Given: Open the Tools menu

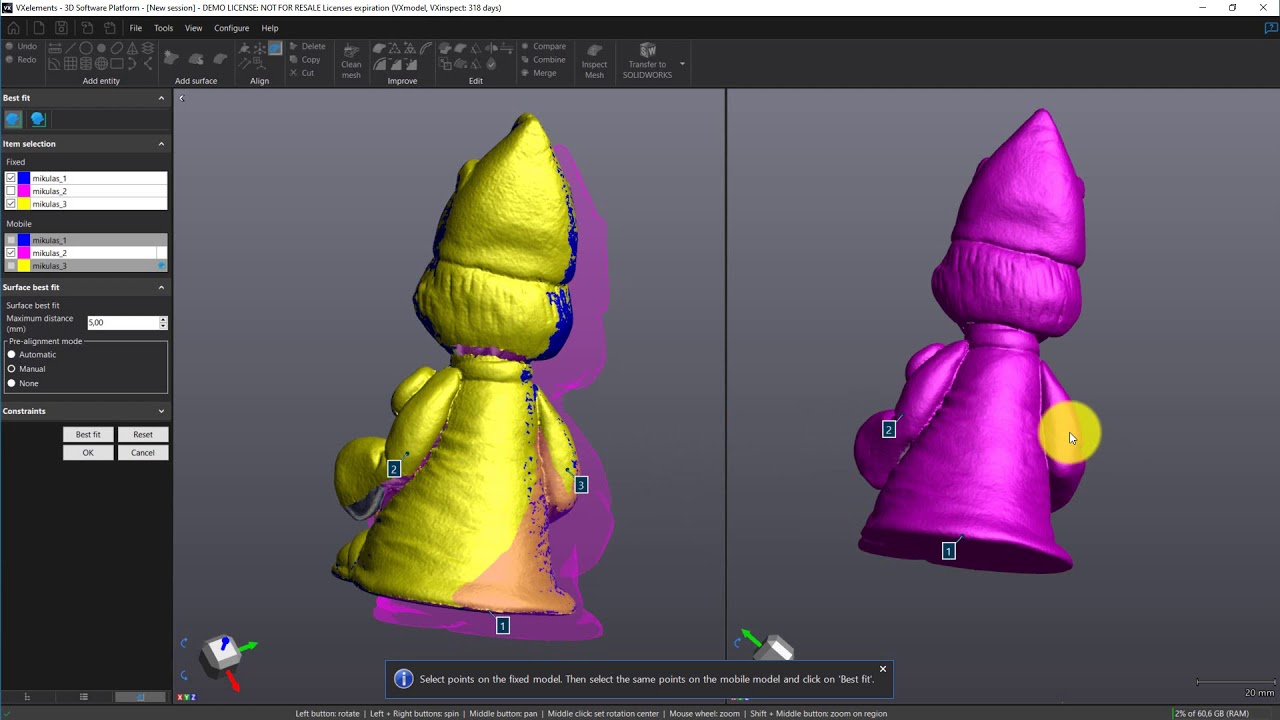Looking at the screenshot, I should [163, 28].
